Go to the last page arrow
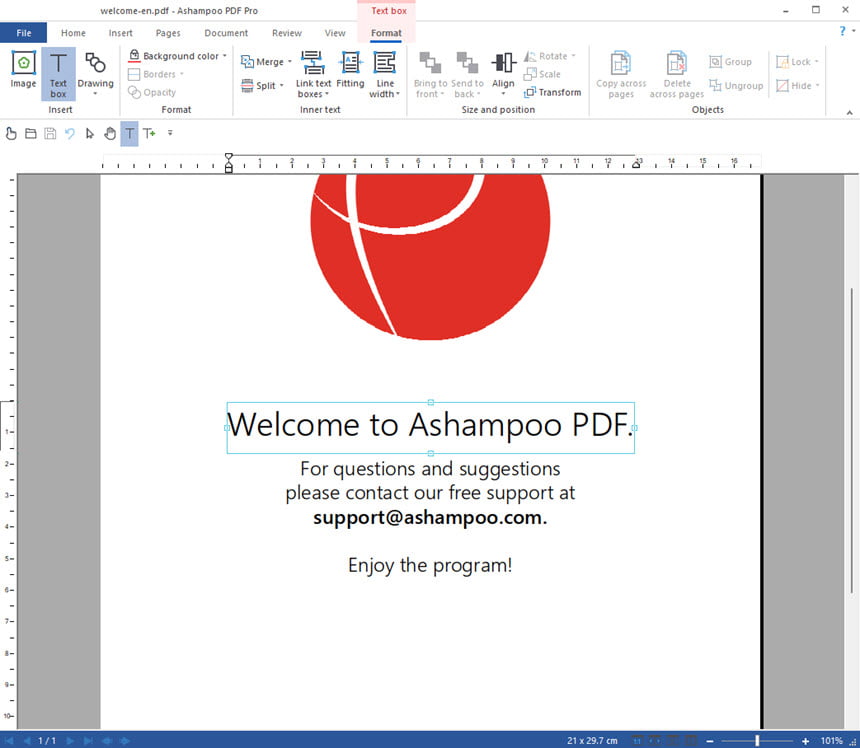Screen dimensions: 860x748 88,740
